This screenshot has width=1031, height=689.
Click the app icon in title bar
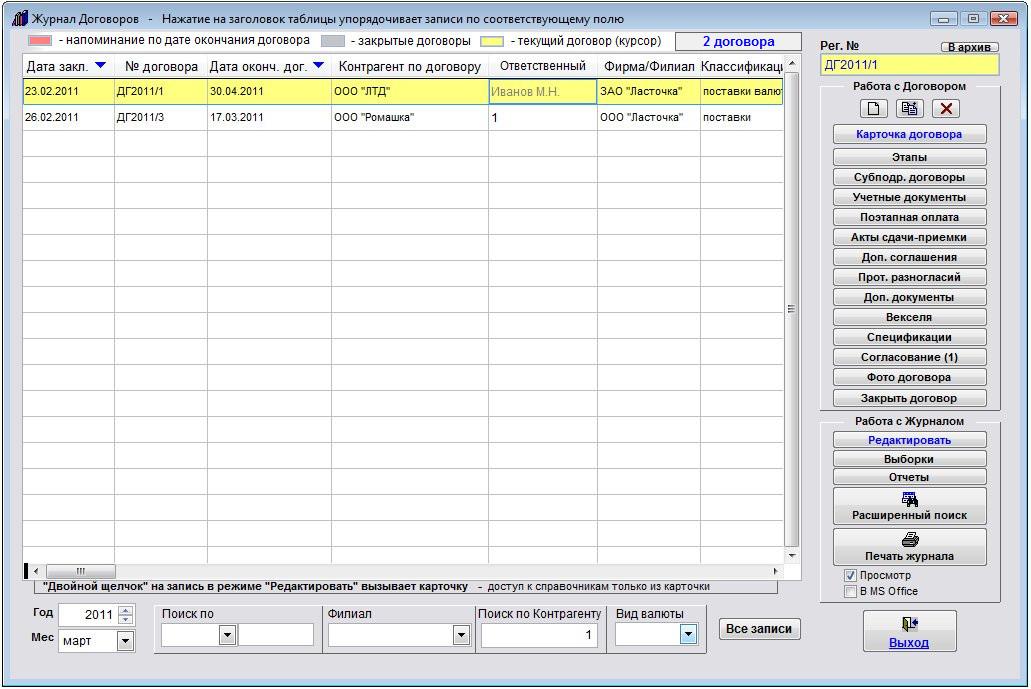click(x=19, y=19)
